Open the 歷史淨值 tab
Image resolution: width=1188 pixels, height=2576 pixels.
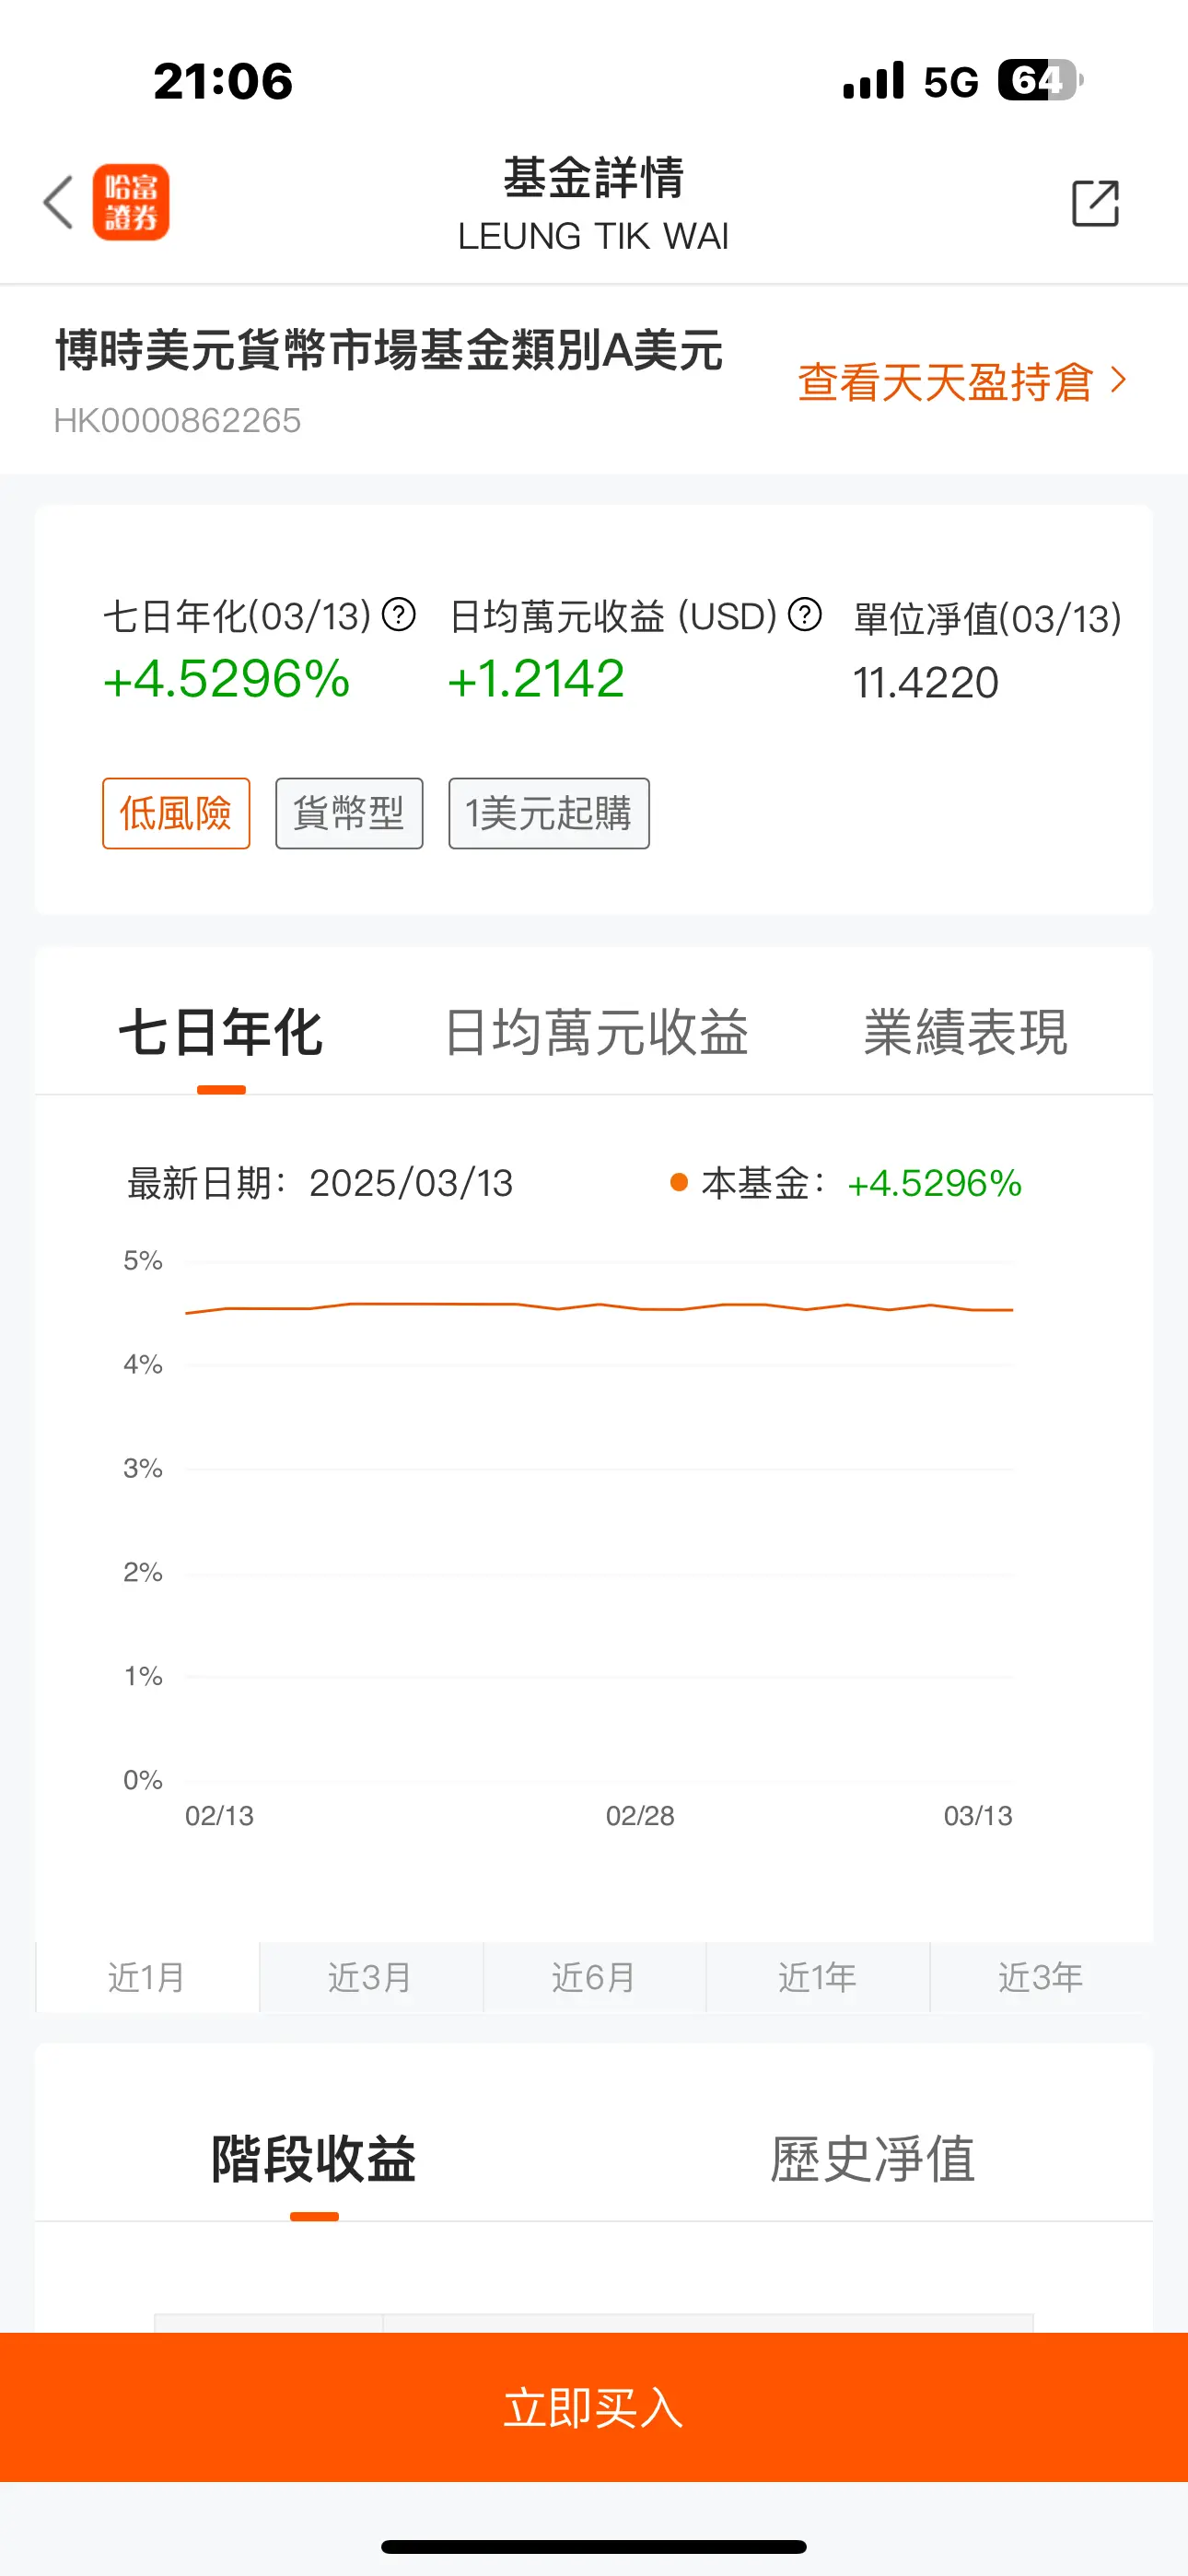pyautogui.click(x=873, y=2158)
